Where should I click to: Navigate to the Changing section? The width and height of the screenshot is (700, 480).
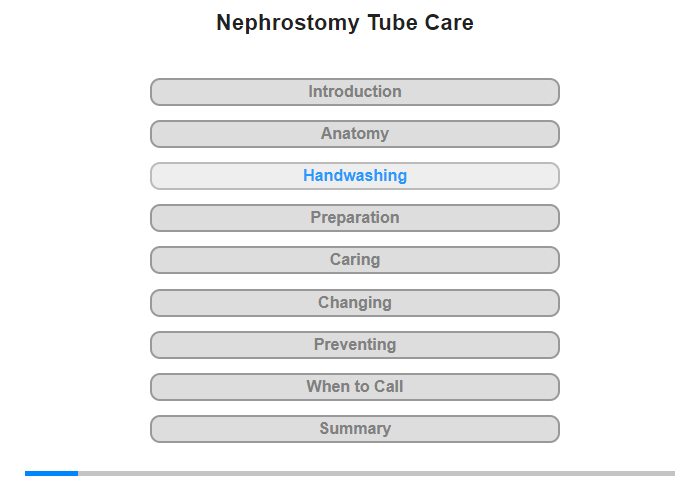[x=354, y=303]
